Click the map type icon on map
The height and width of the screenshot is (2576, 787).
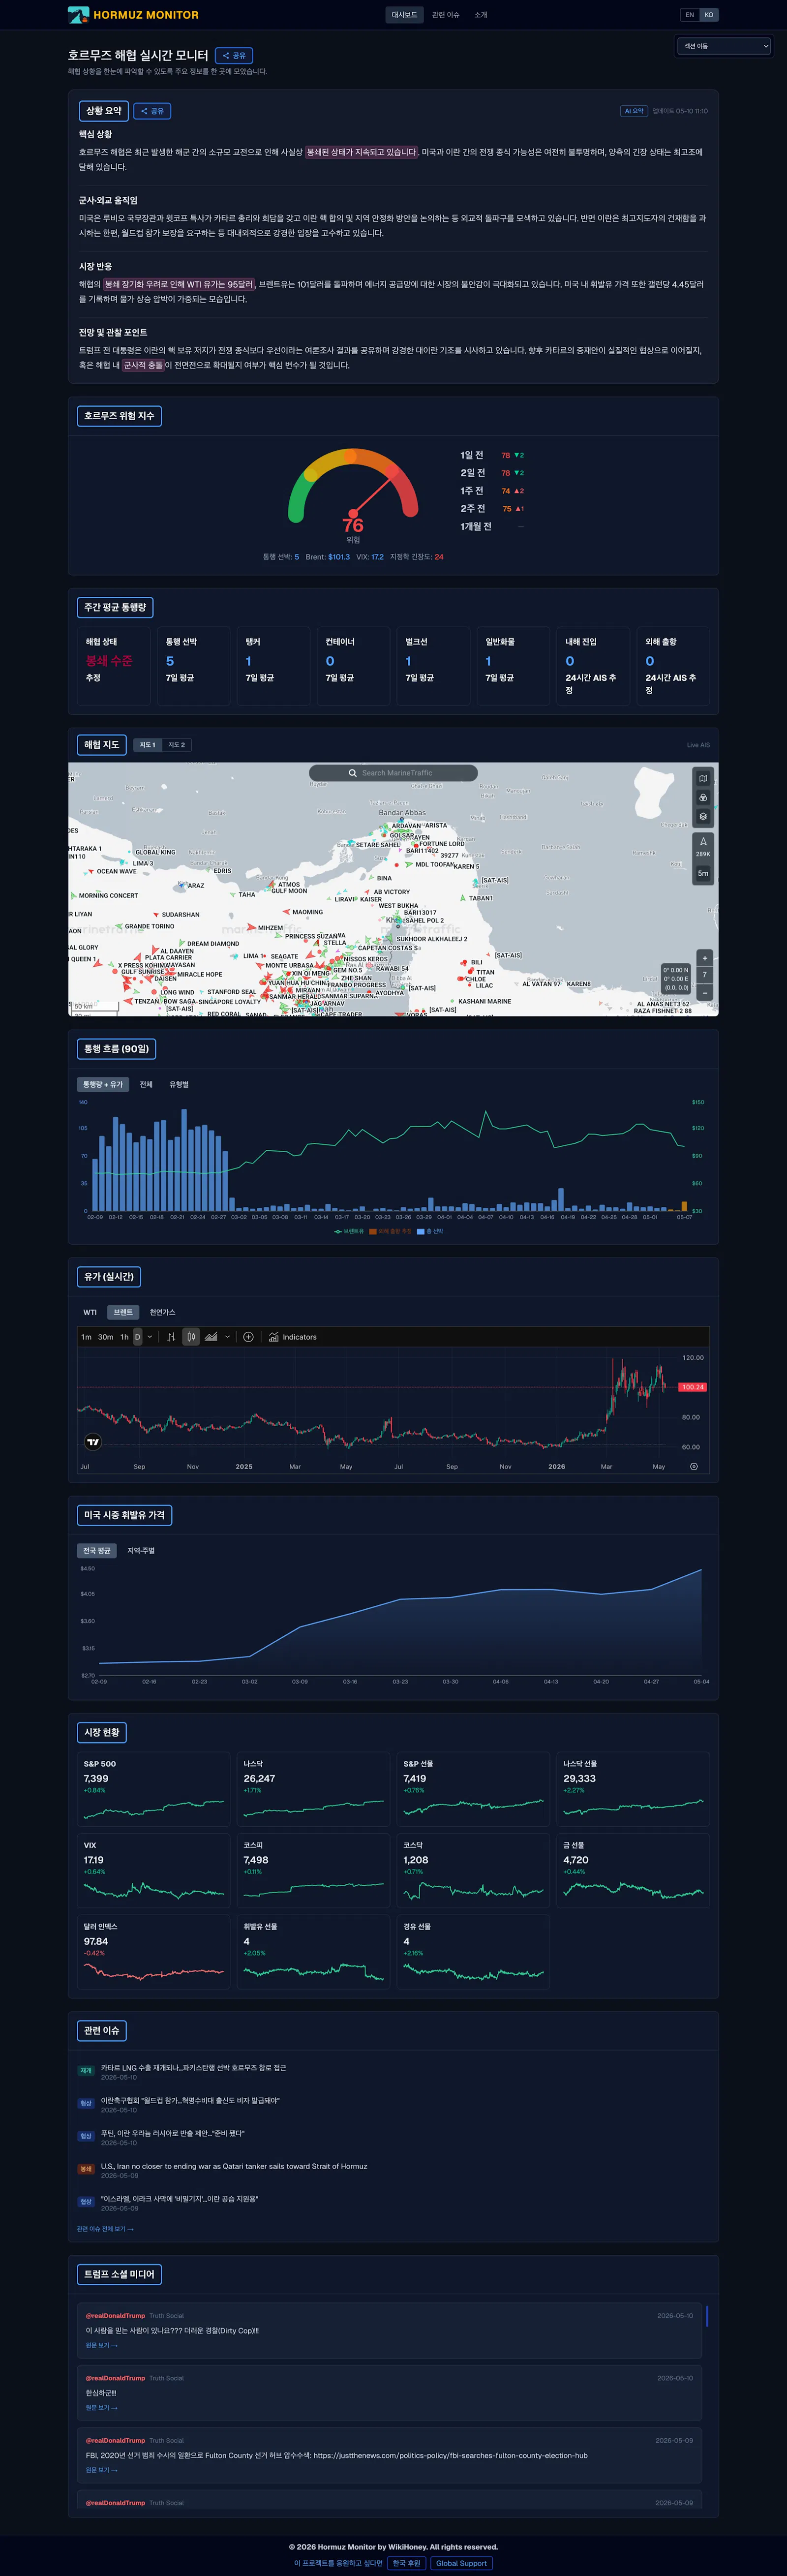coord(703,778)
